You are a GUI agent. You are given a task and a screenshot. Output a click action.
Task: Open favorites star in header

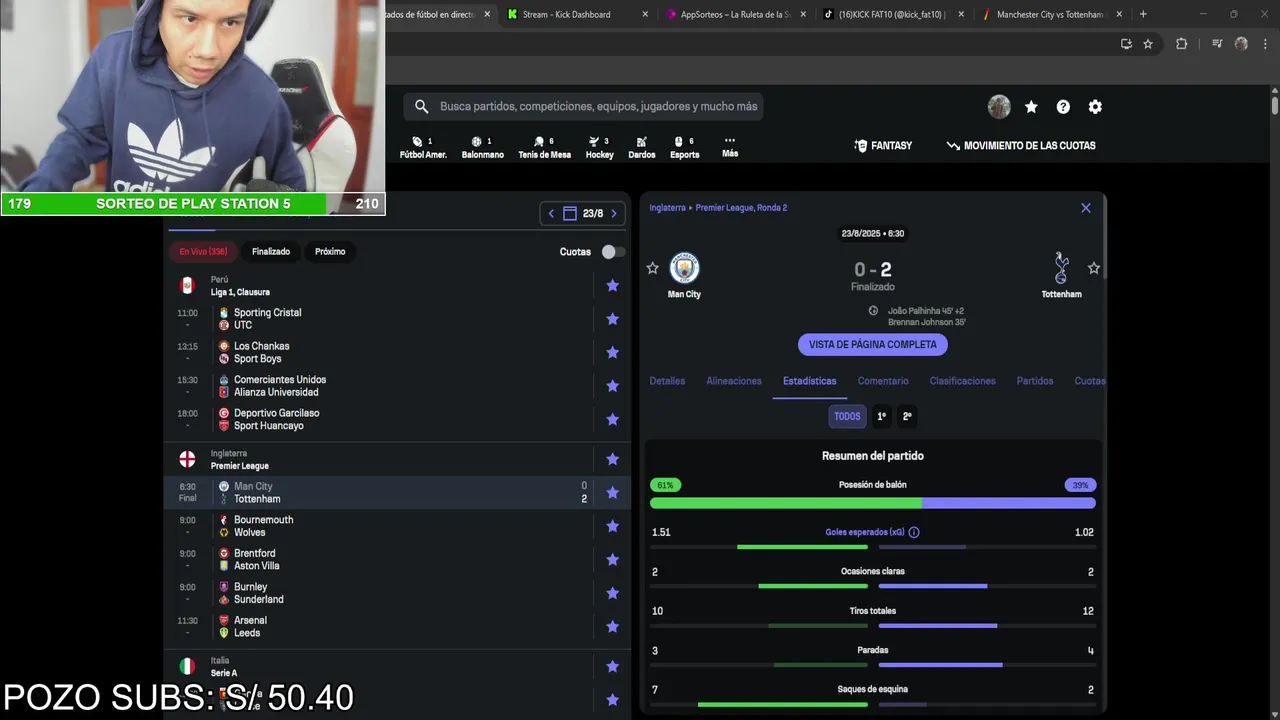(1031, 107)
